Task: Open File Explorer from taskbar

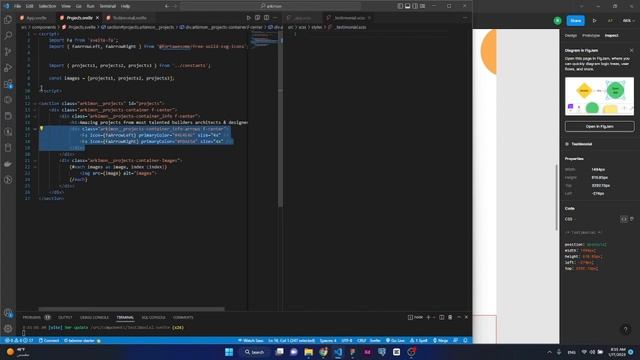Action: pos(309,352)
